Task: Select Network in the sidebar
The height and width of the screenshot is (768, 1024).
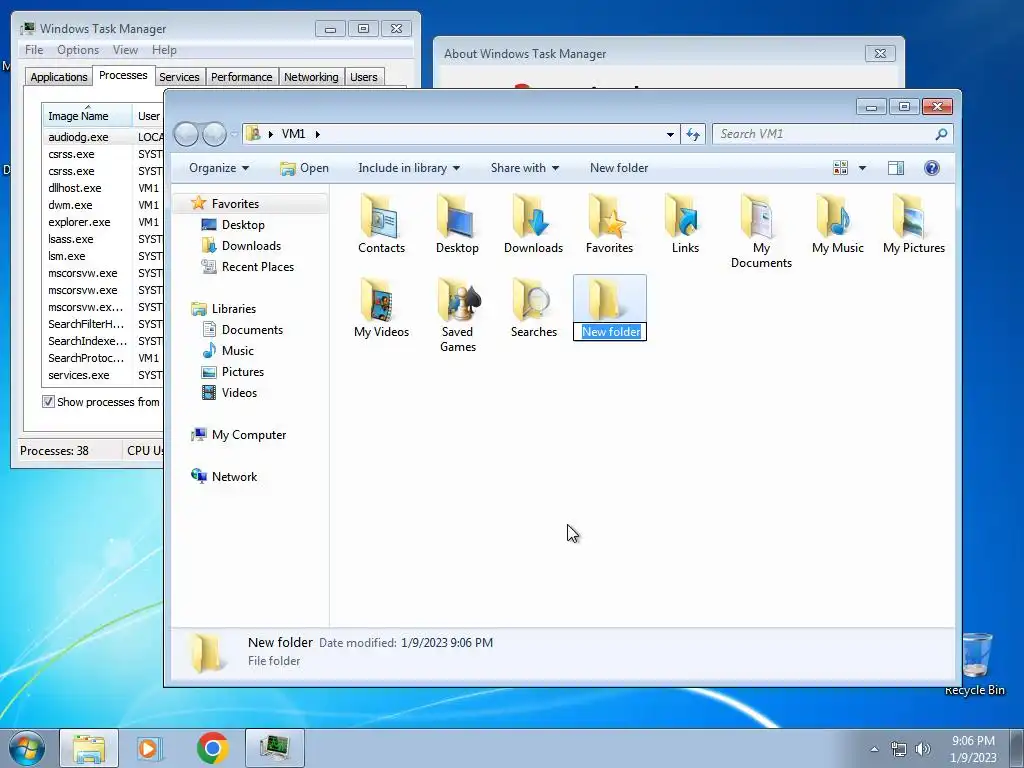Action: [234, 477]
